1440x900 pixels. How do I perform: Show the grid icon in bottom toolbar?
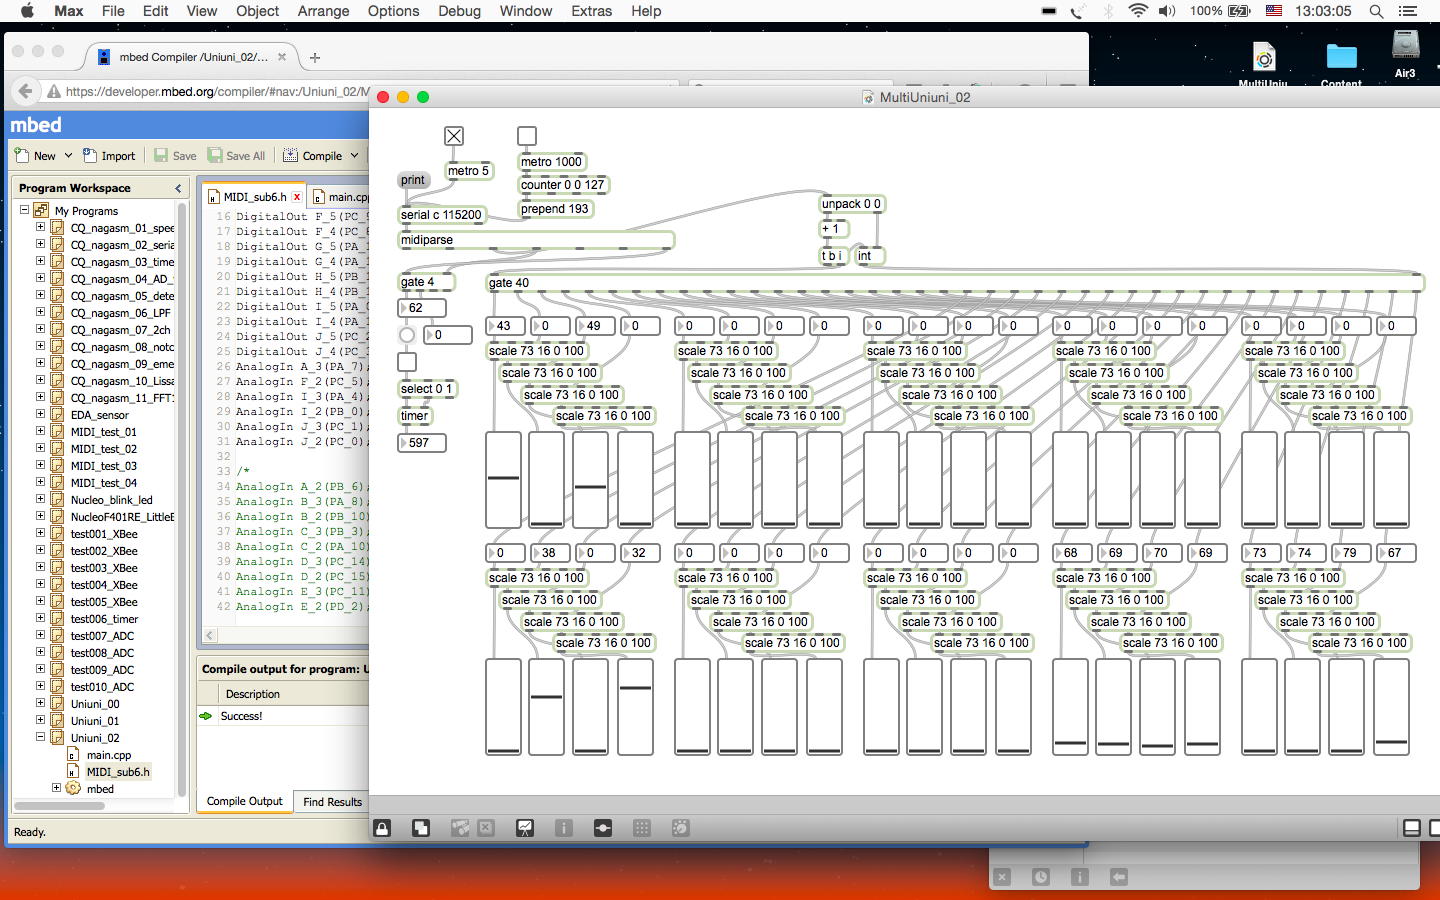(x=642, y=828)
